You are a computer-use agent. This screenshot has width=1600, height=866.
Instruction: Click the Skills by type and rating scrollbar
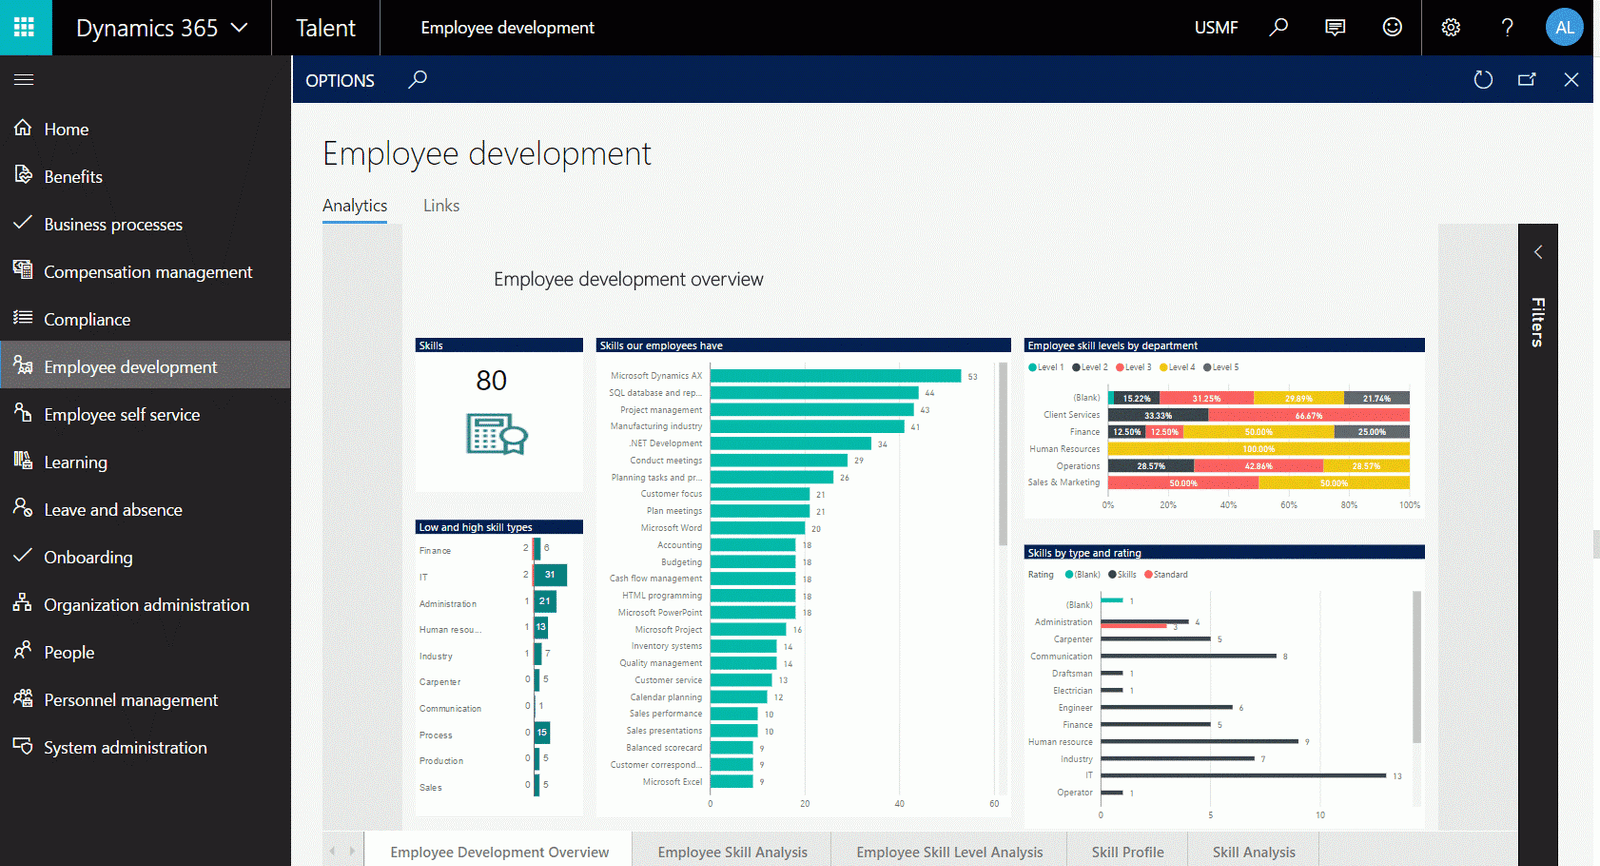(1416, 667)
